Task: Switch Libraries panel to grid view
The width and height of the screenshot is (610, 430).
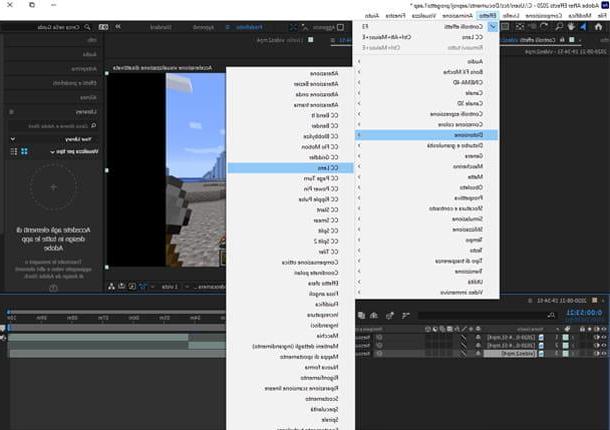Action: 24,151
